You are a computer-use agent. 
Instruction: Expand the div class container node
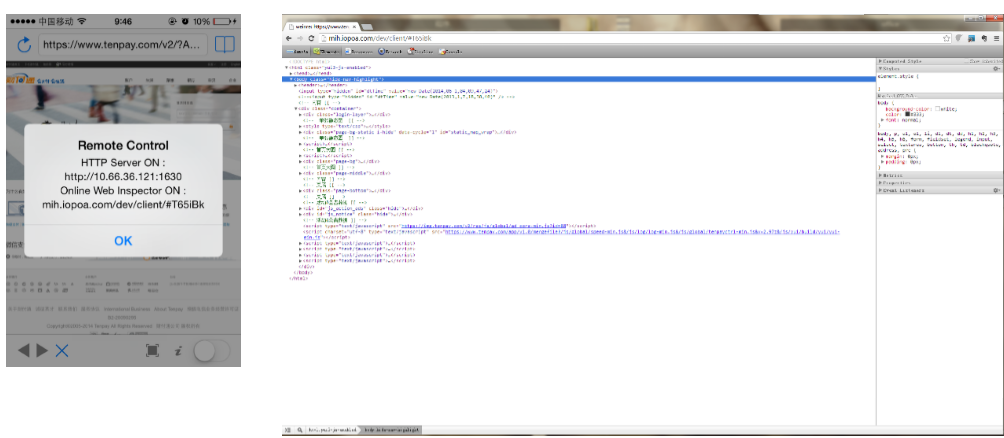[298, 107]
